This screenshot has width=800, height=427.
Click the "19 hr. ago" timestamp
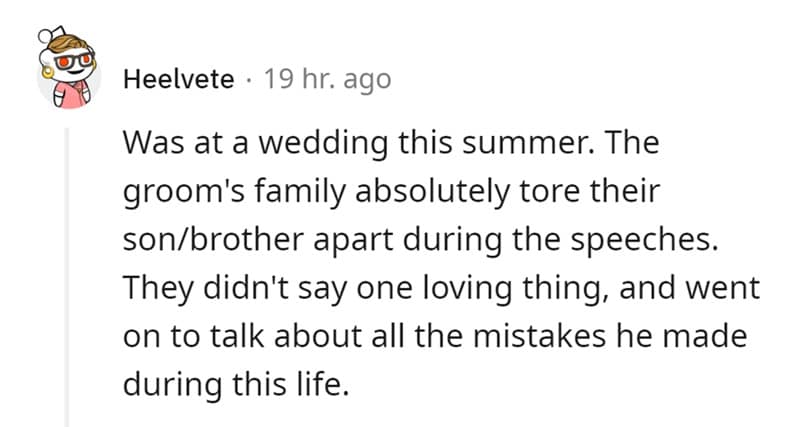click(327, 79)
